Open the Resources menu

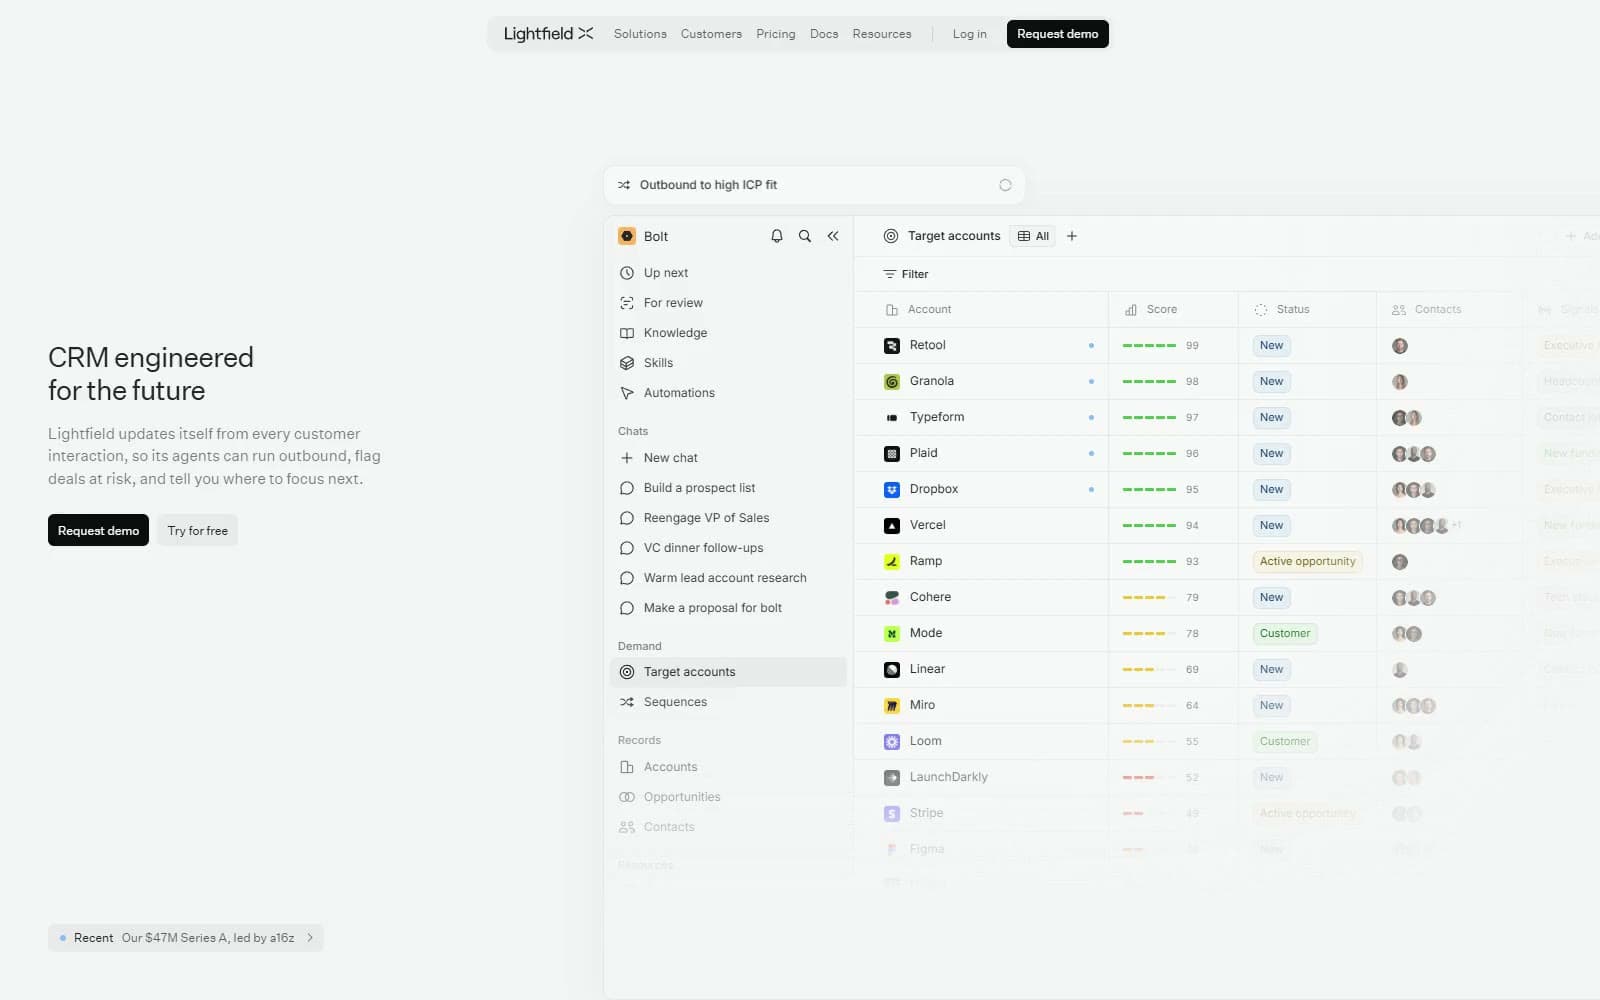tap(882, 34)
